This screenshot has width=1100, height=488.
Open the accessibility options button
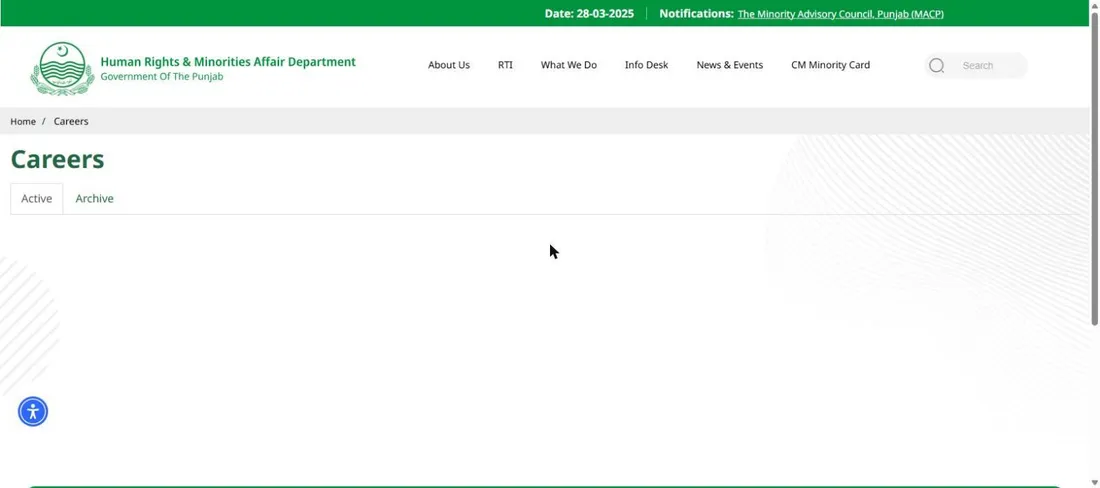(33, 412)
